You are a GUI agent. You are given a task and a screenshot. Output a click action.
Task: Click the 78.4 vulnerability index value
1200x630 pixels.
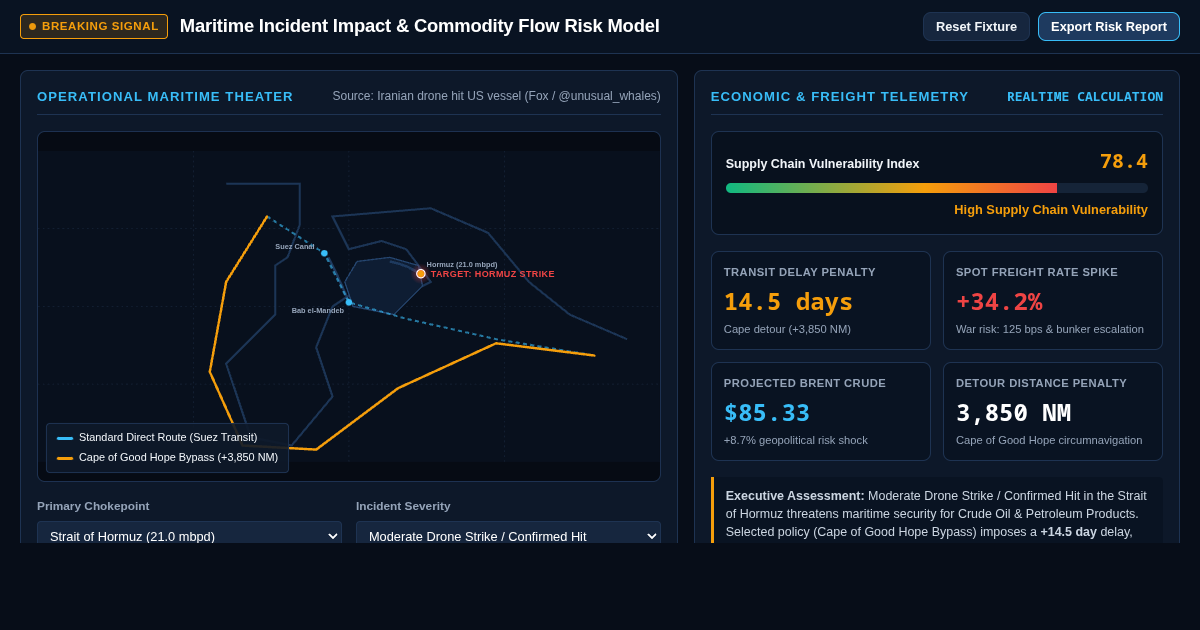click(1124, 161)
